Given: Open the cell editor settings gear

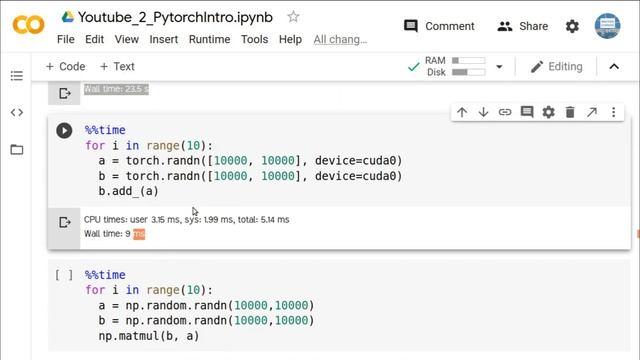Looking at the screenshot, I should click(x=548, y=112).
